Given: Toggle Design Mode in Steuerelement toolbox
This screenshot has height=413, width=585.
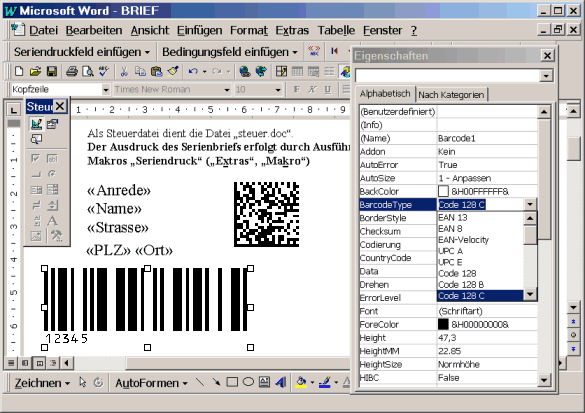Looking at the screenshot, I should pos(36,124).
